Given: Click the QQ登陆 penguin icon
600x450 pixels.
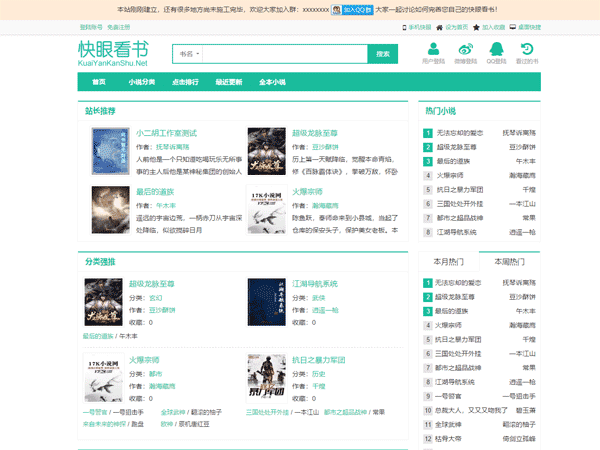Looking at the screenshot, I should pyautogui.click(x=496, y=50).
